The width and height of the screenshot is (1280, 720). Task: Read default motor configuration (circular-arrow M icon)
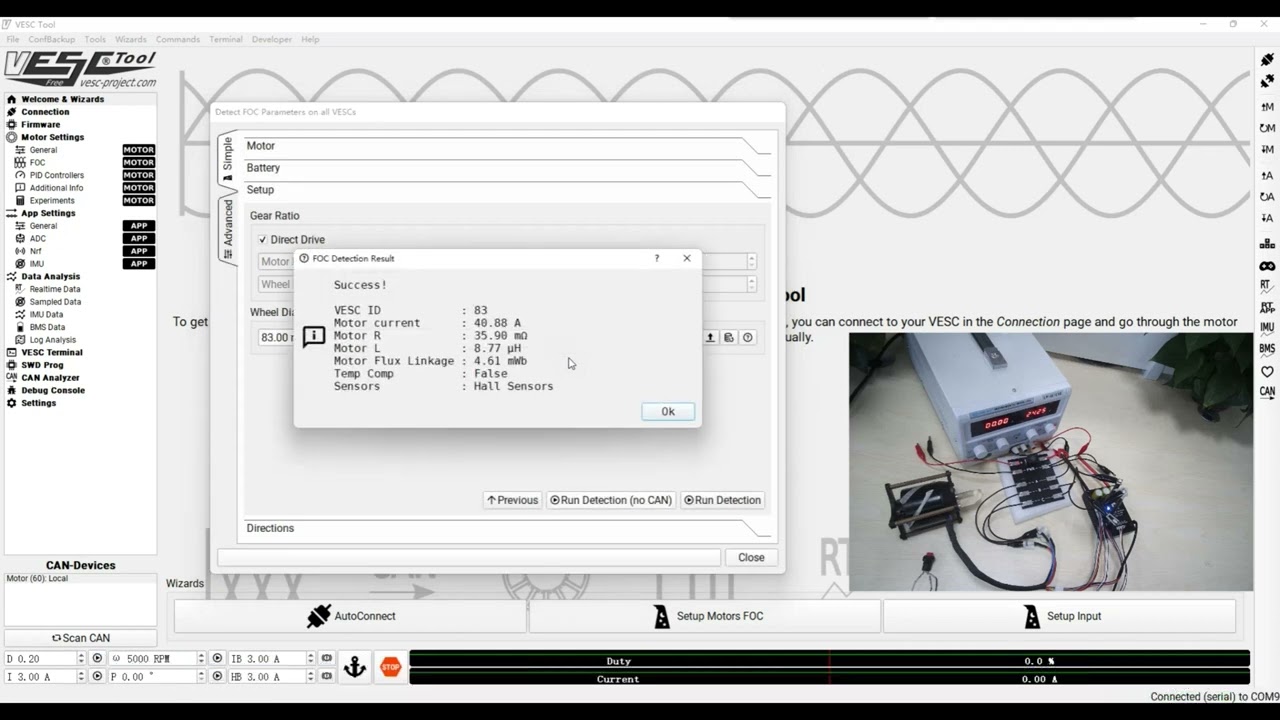pyautogui.click(x=1267, y=128)
